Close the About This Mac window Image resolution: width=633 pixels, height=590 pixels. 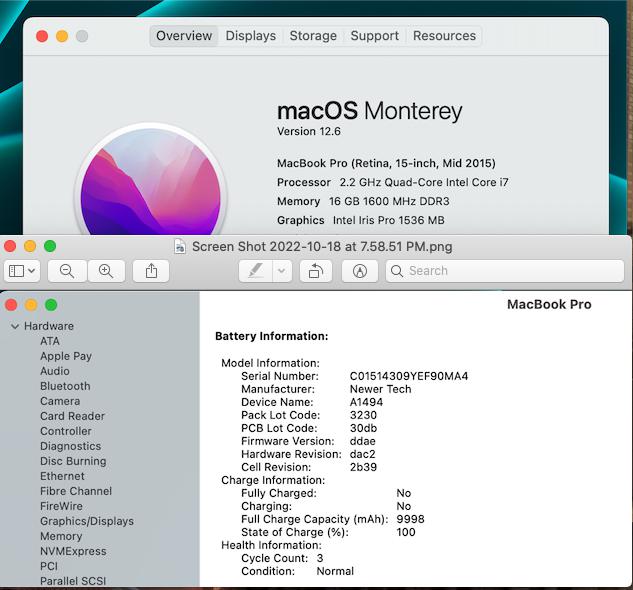42,36
